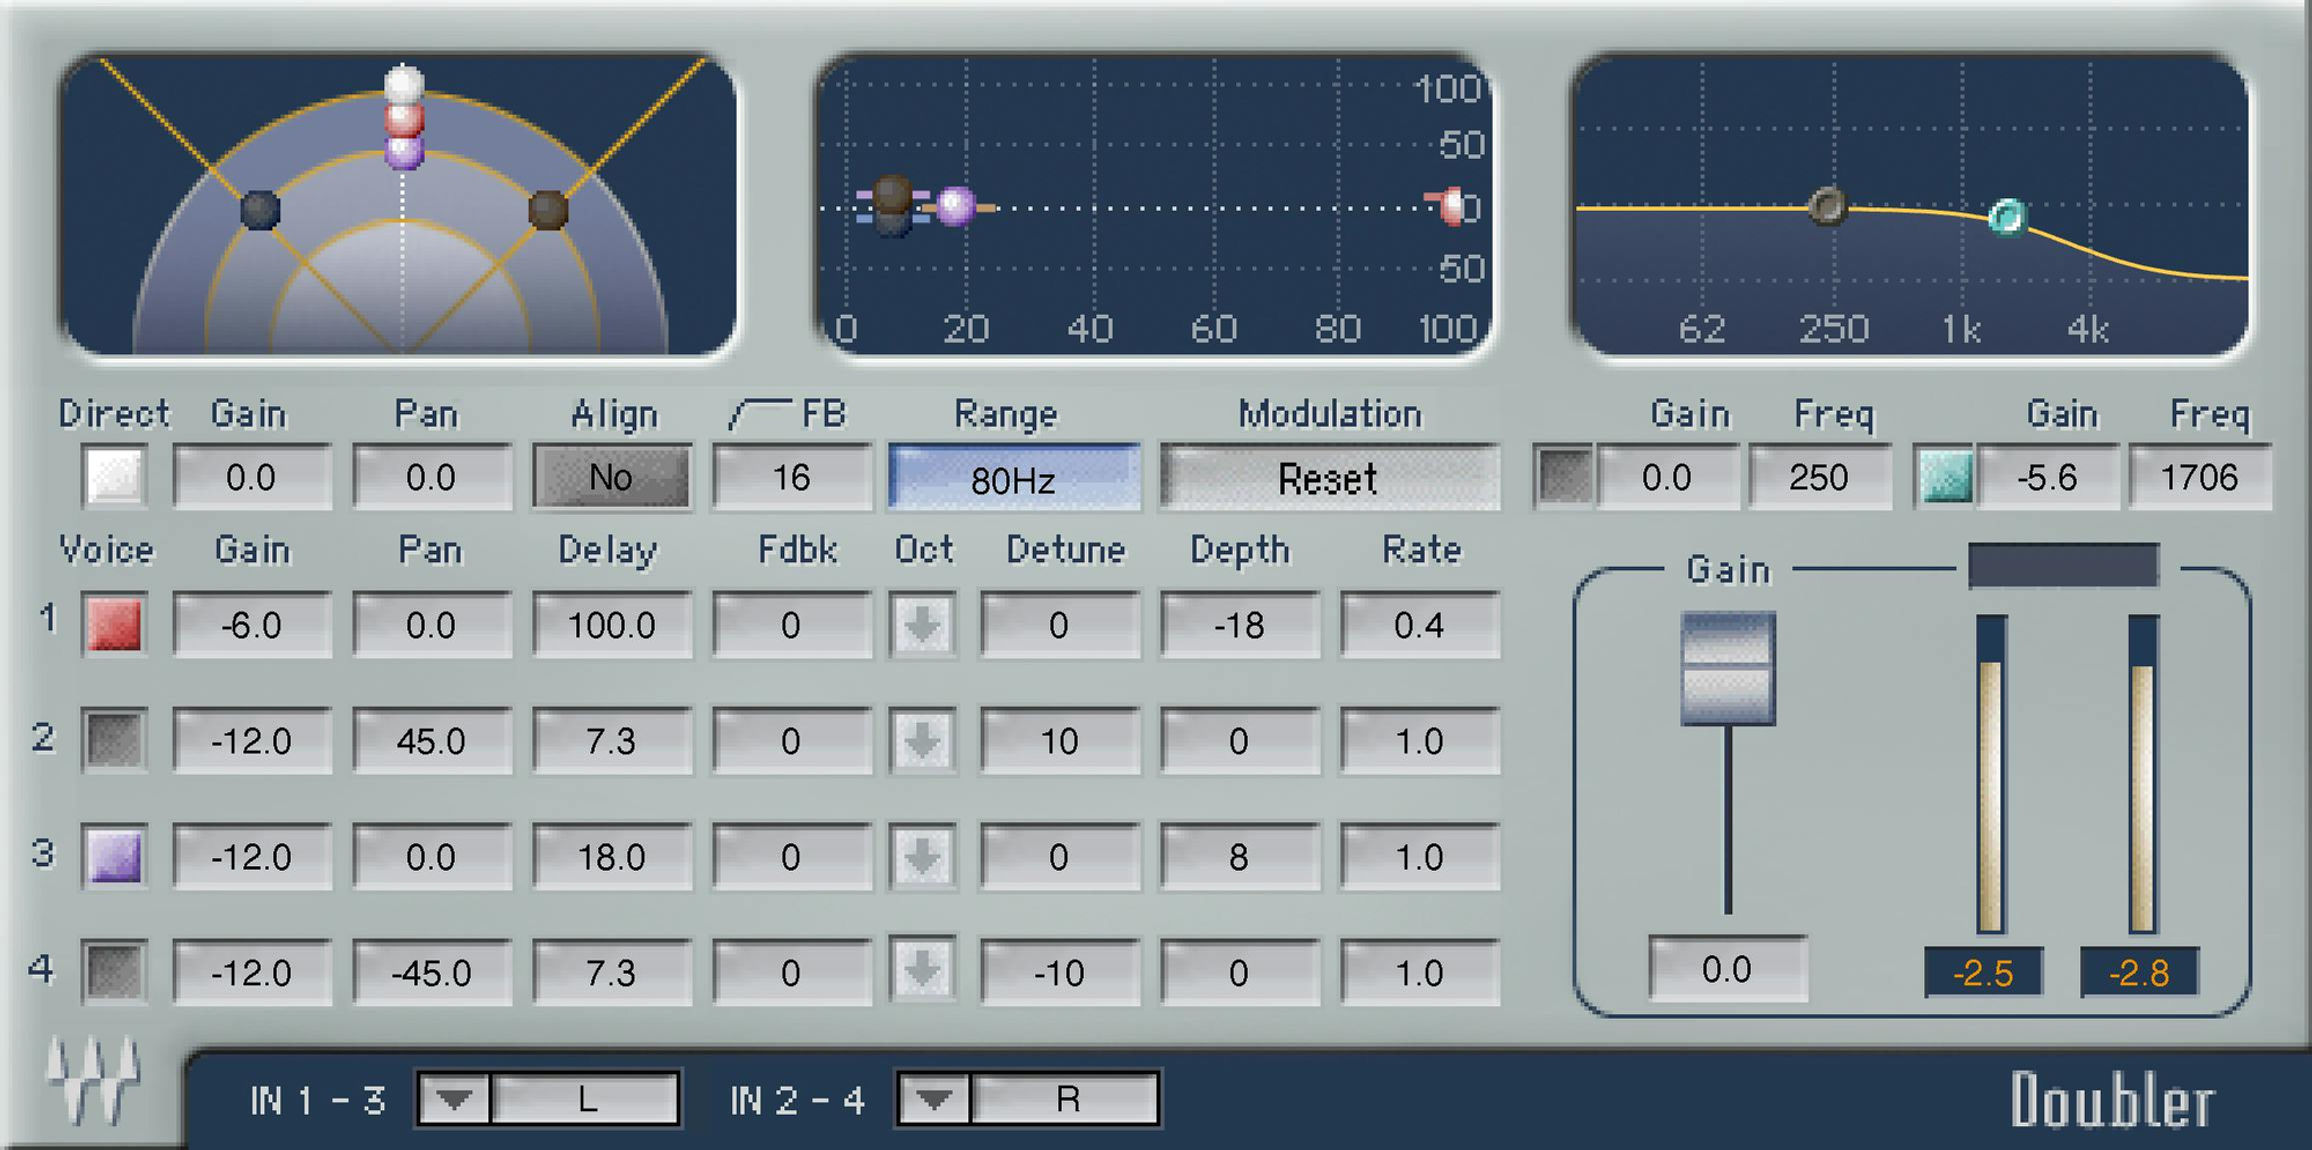Click the Detune field for Voice 2
This screenshot has width=2312, height=1150.
coord(1060,740)
